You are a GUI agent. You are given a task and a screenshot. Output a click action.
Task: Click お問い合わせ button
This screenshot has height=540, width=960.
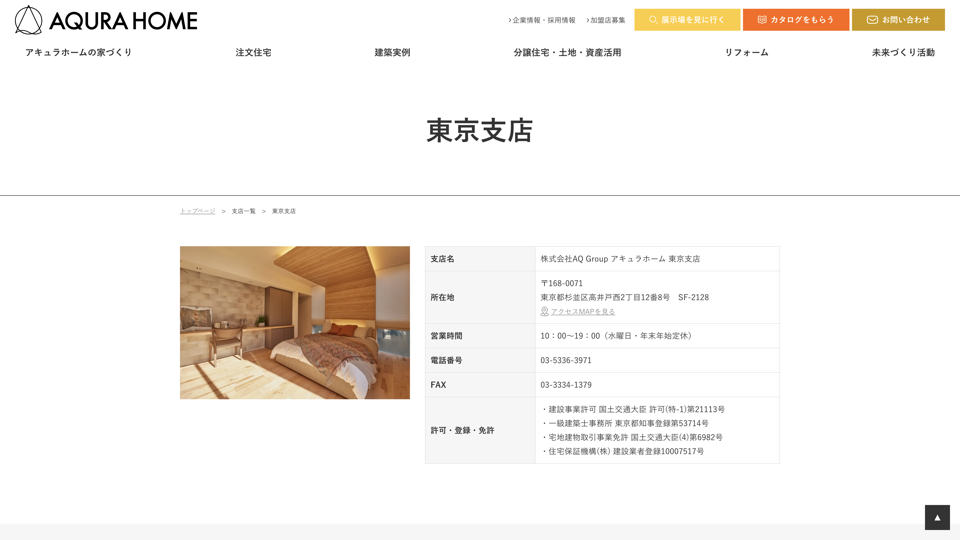pos(898,20)
